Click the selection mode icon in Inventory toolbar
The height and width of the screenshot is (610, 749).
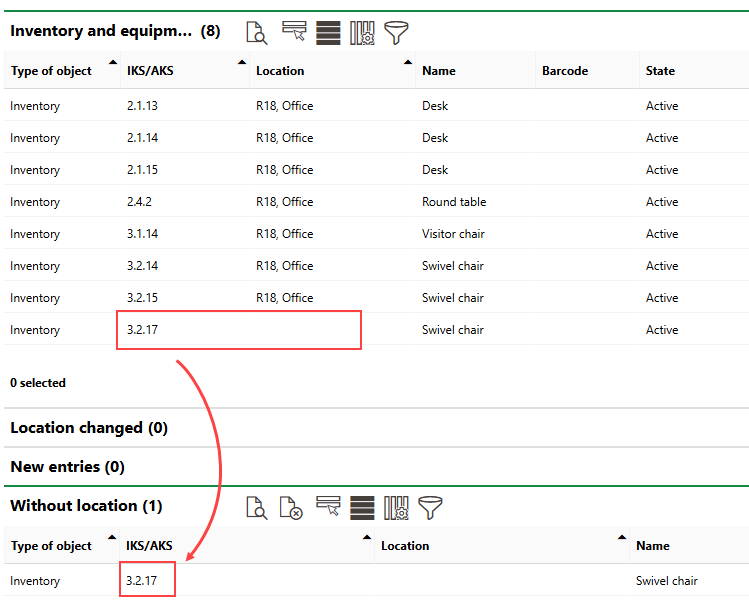pos(294,32)
